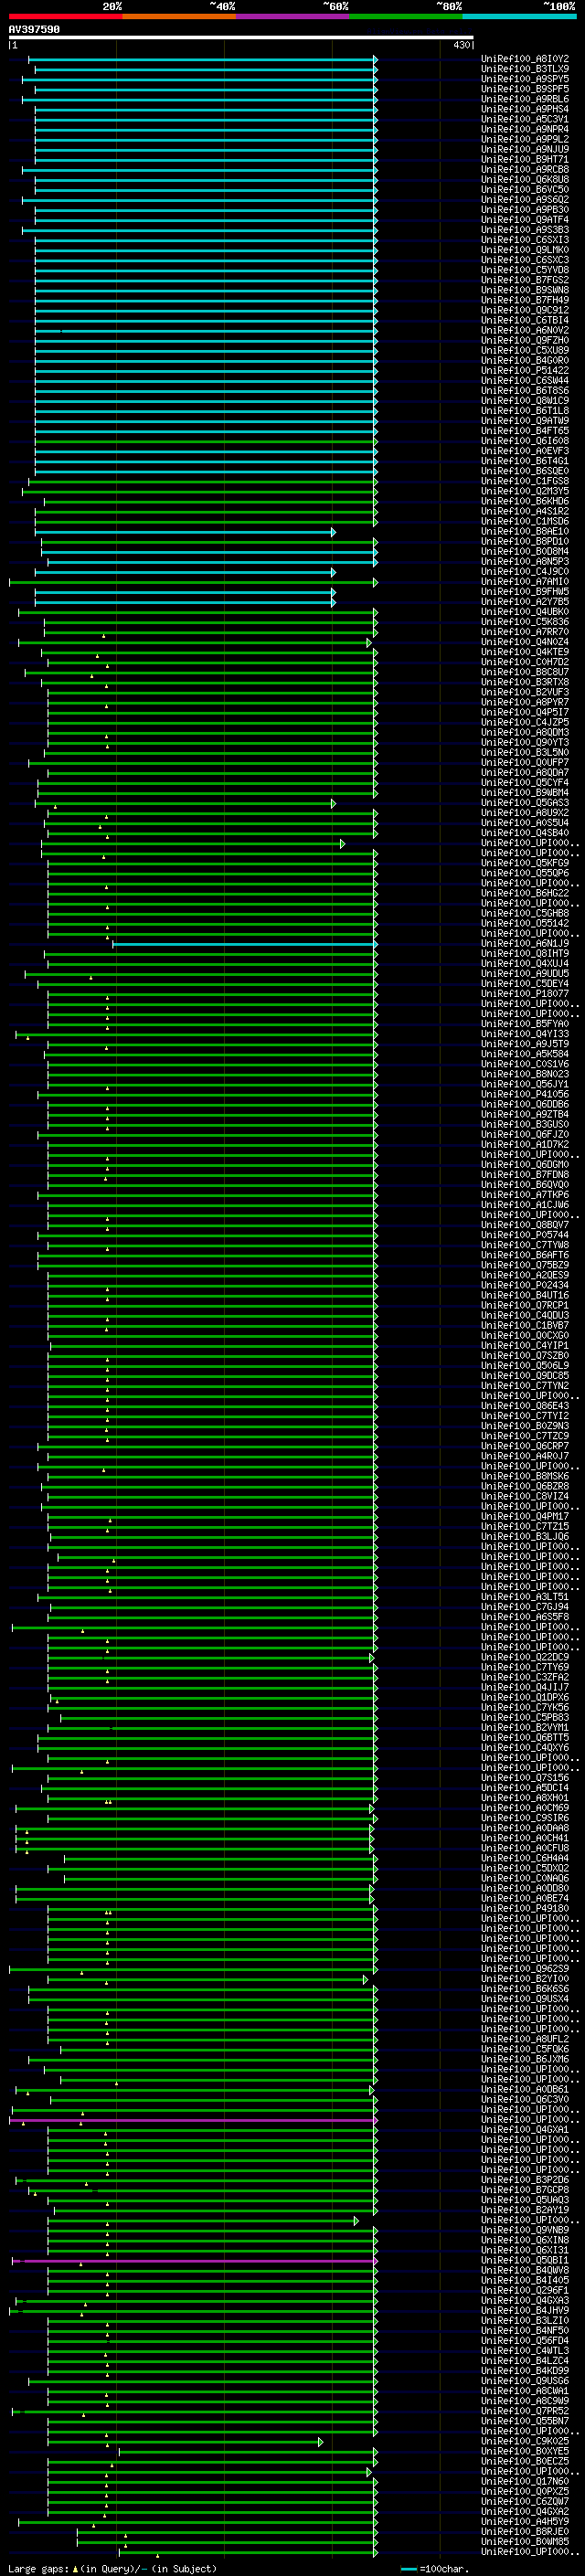Select hit label UniRef100_B3TLX9
Screen dimensions: 585x2576
525,69
